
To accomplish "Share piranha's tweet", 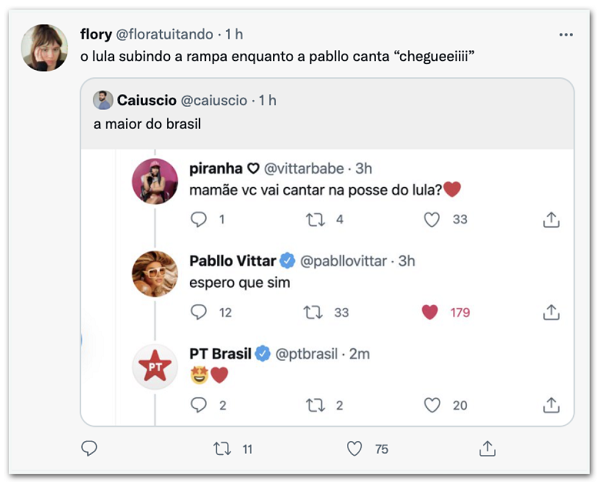I will click(x=550, y=220).
